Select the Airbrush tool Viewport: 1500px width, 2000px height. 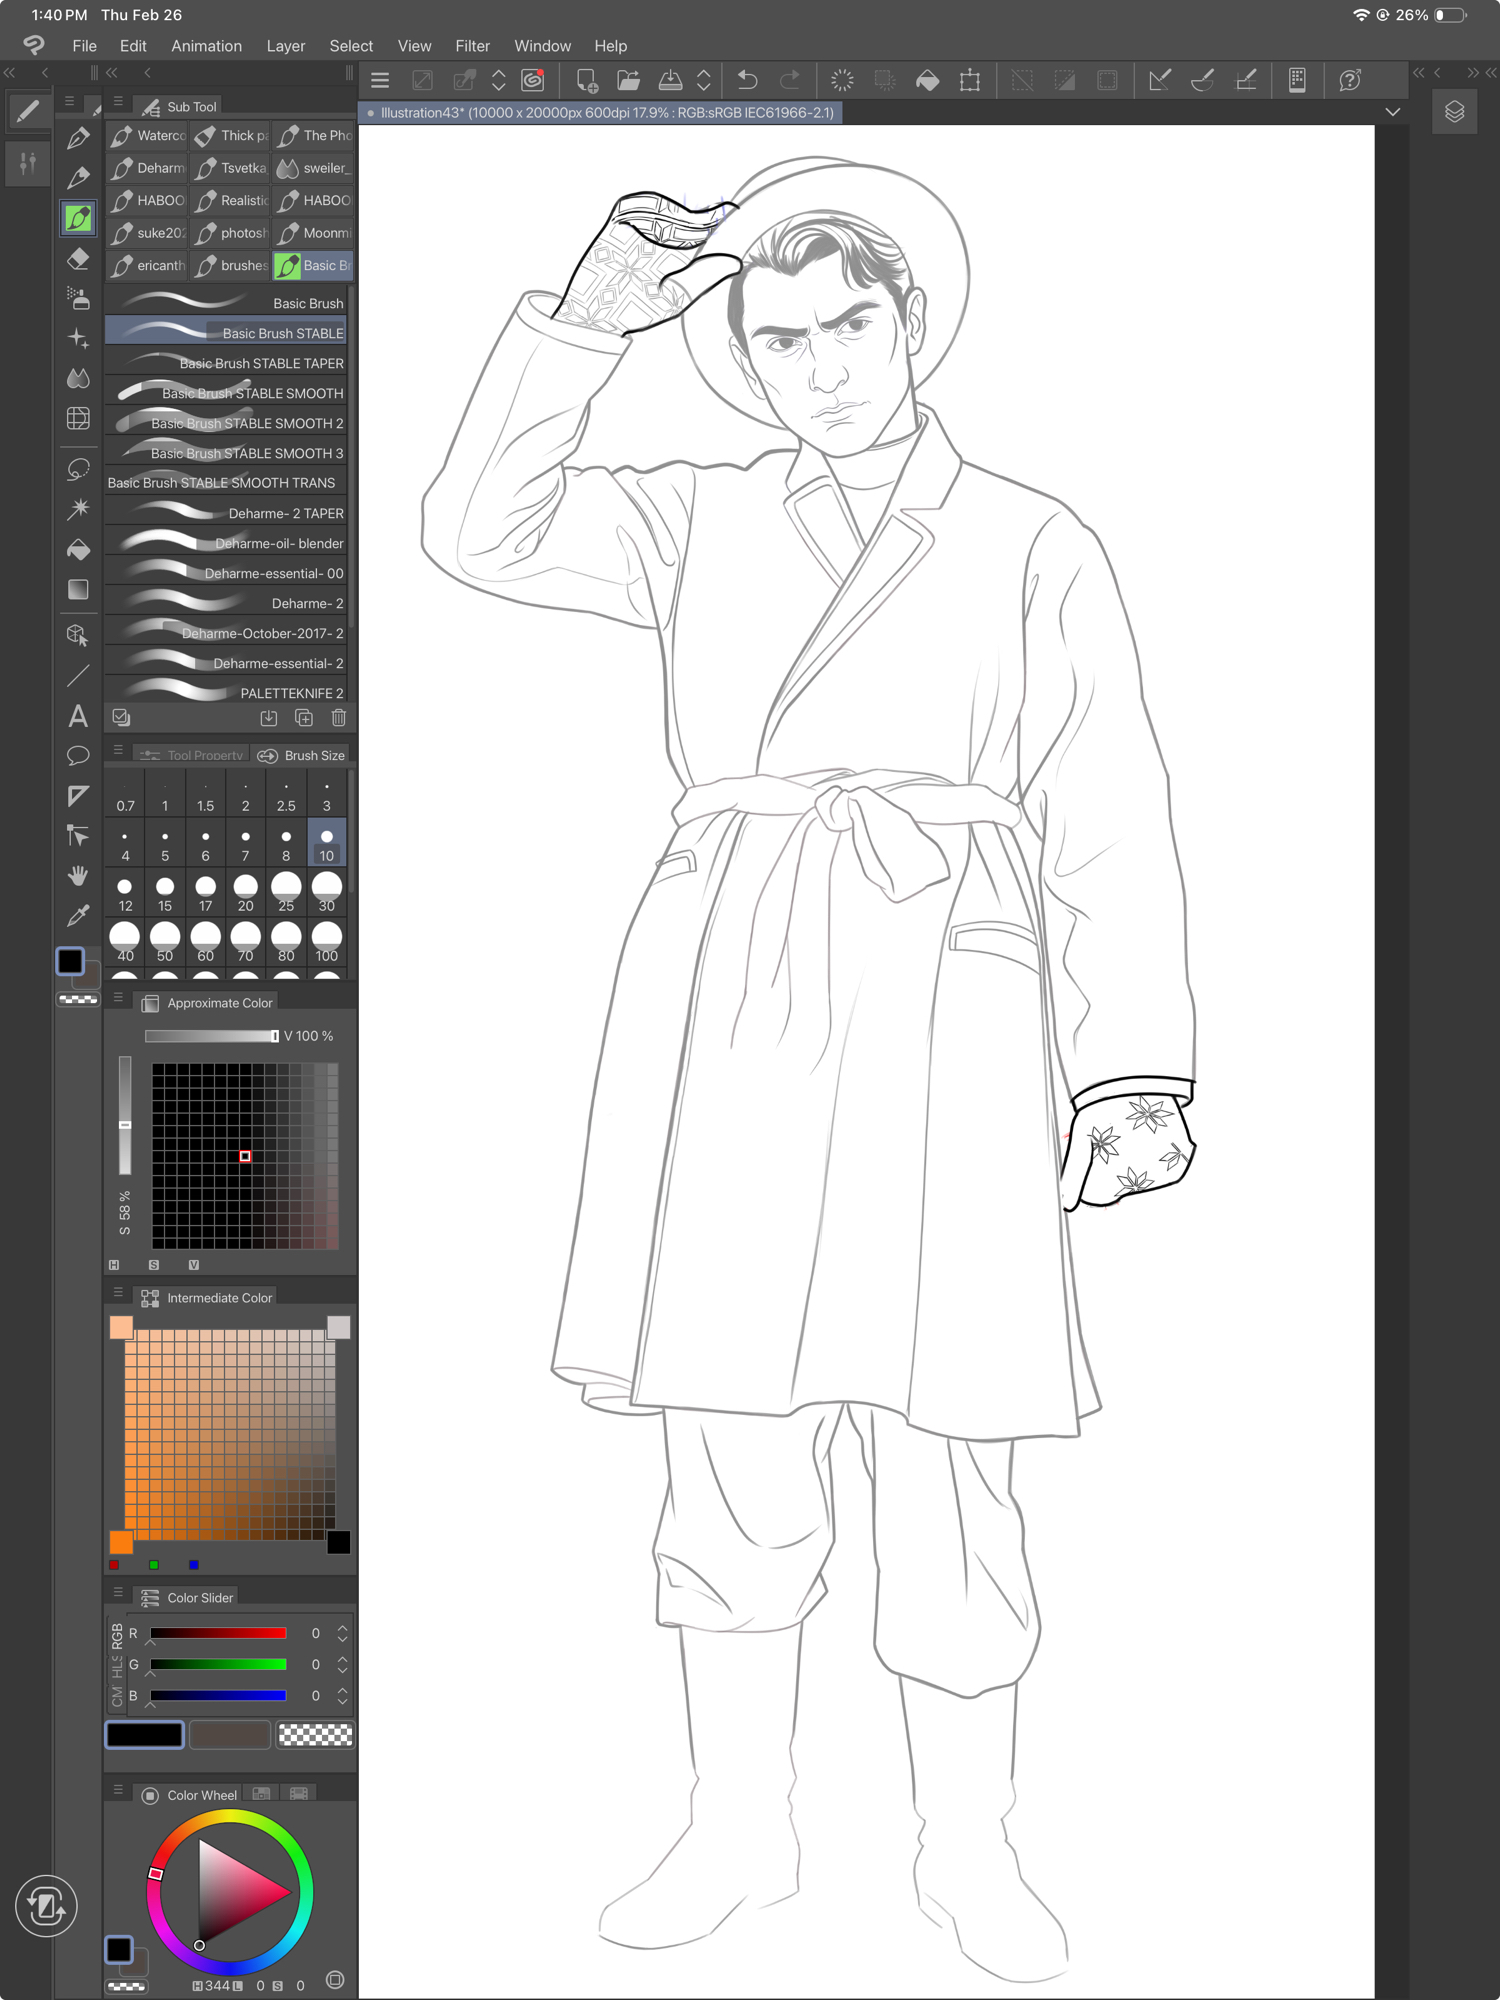[78, 298]
